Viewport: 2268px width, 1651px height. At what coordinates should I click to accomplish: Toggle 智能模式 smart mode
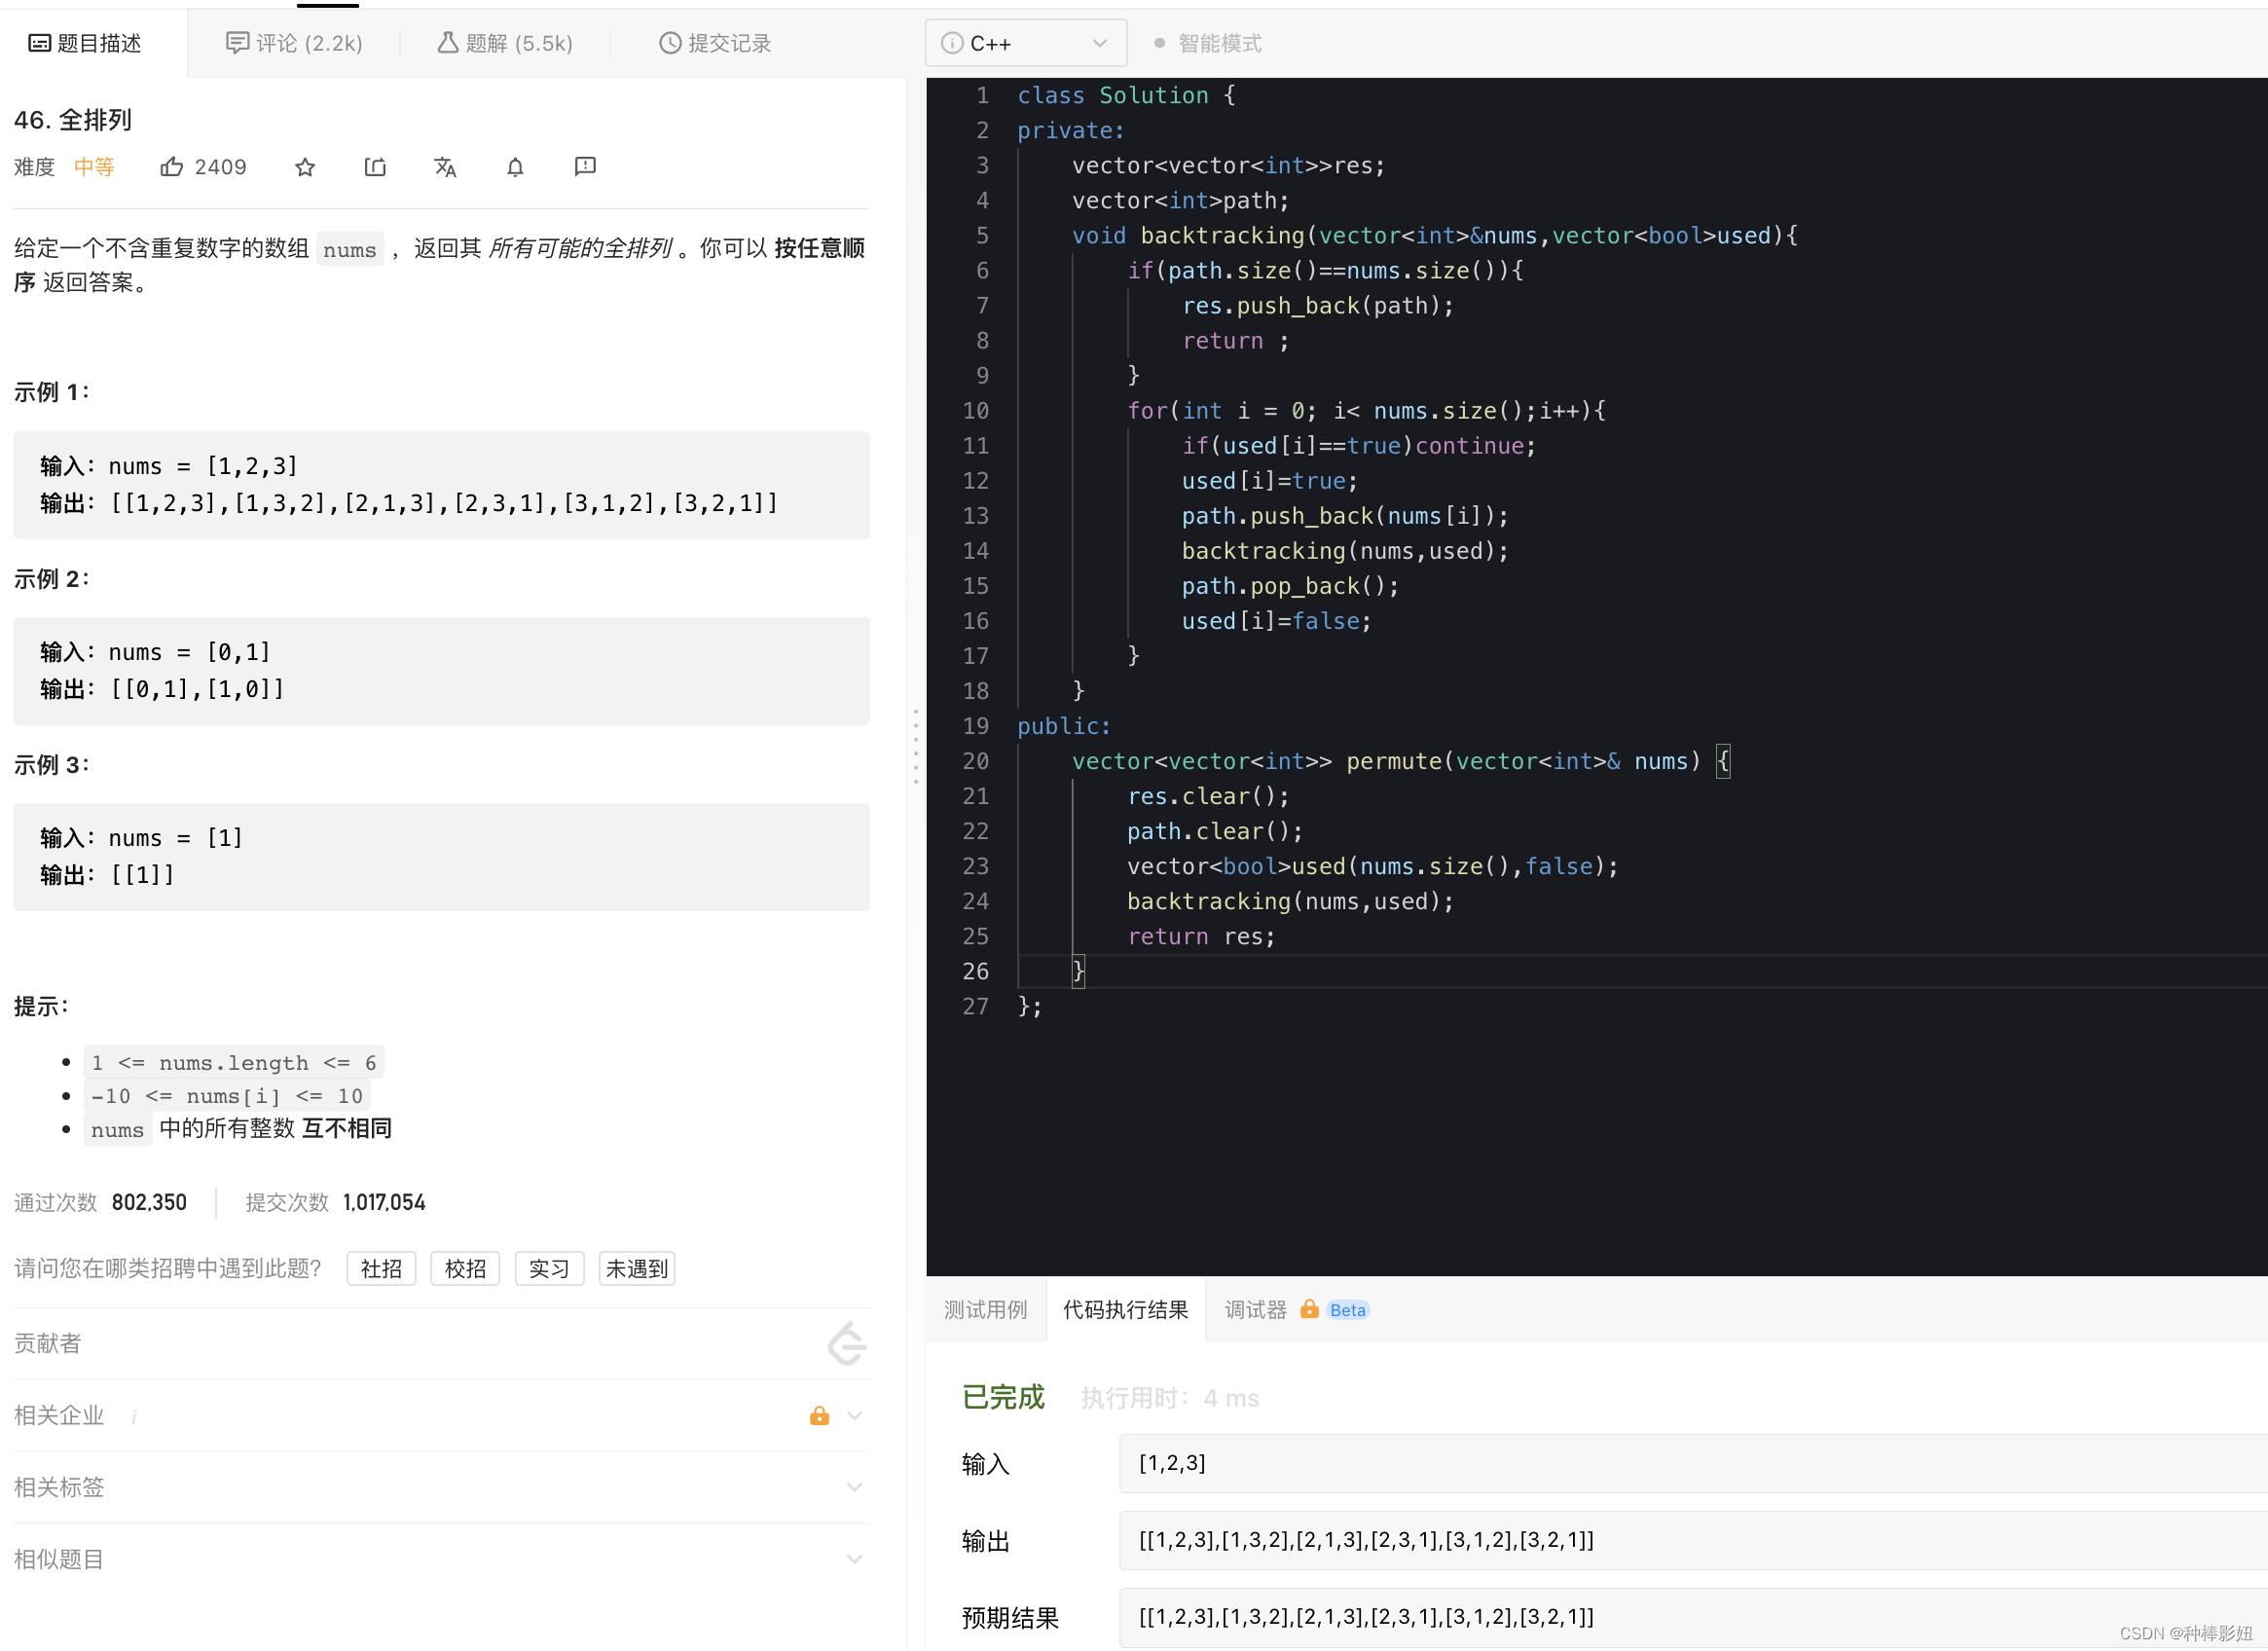click(x=1208, y=43)
